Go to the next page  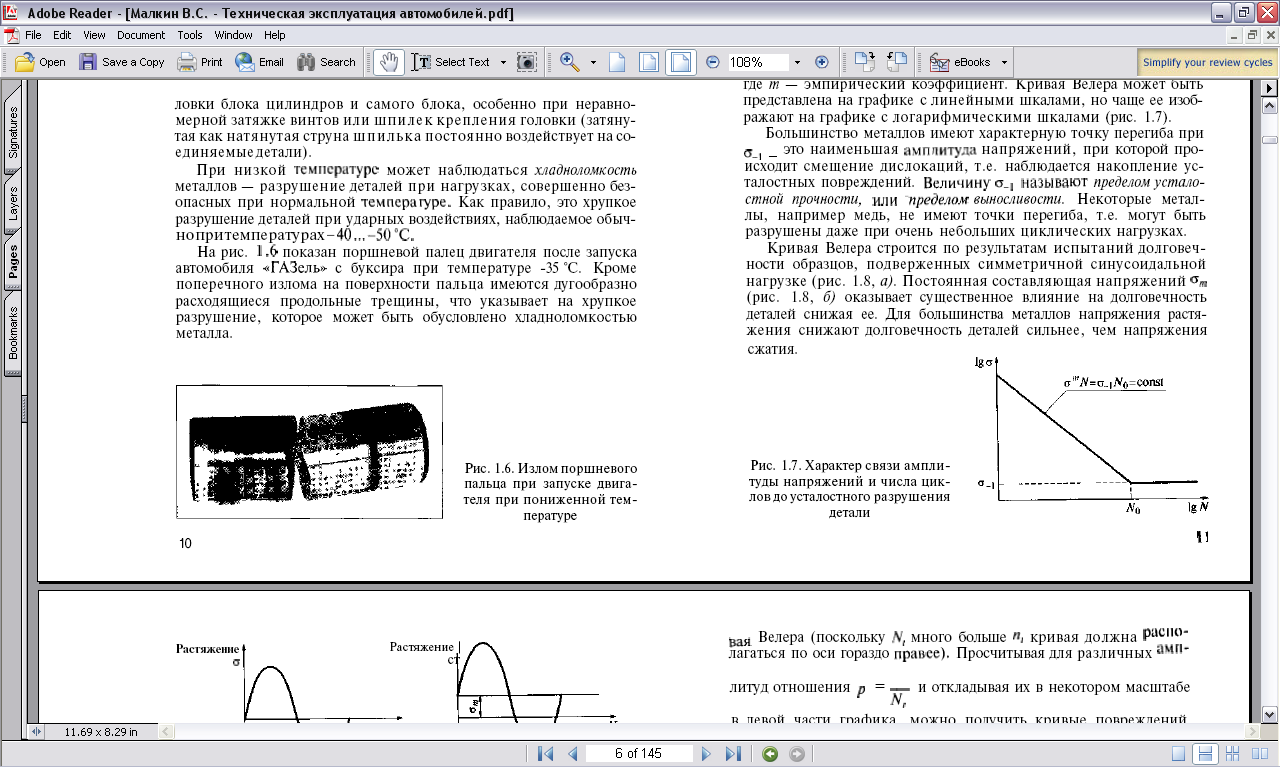(x=706, y=753)
